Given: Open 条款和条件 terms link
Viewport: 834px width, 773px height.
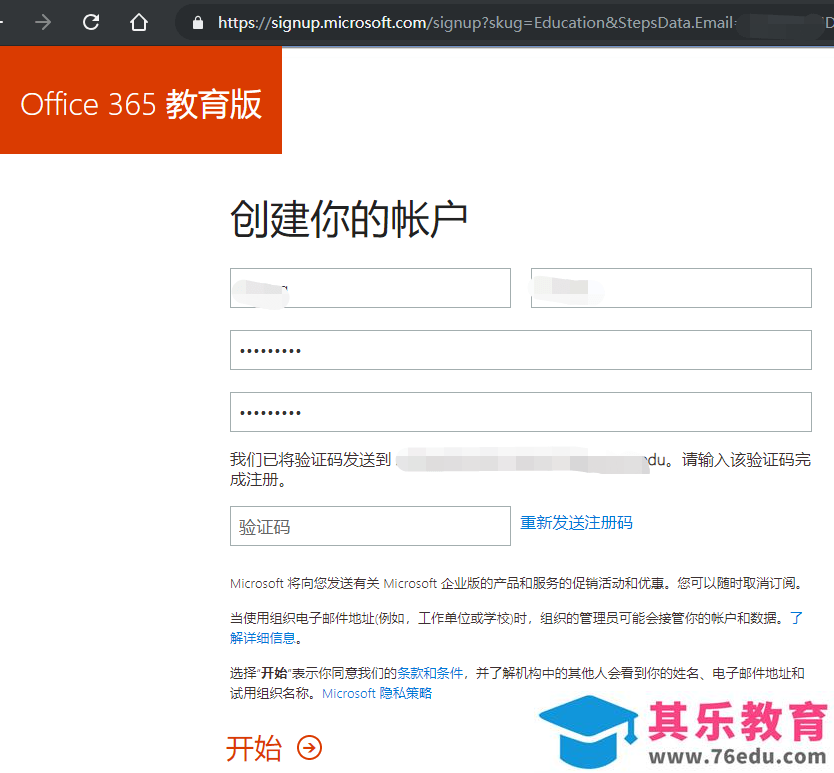Looking at the screenshot, I should point(430,674).
